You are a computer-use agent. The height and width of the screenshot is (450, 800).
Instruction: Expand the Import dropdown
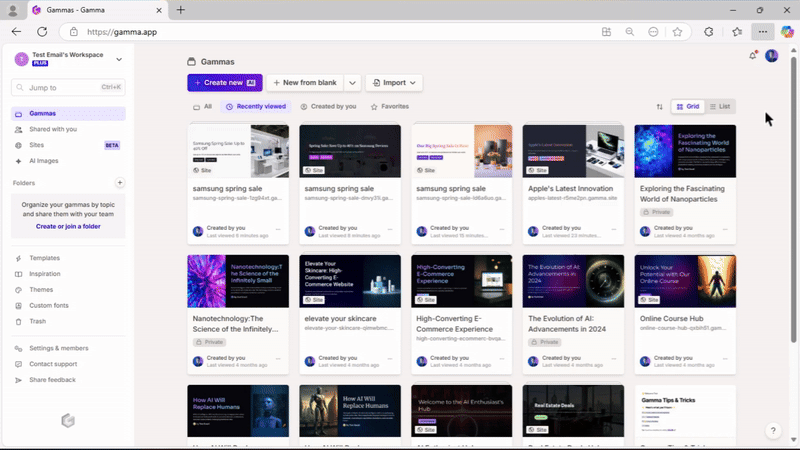click(393, 83)
